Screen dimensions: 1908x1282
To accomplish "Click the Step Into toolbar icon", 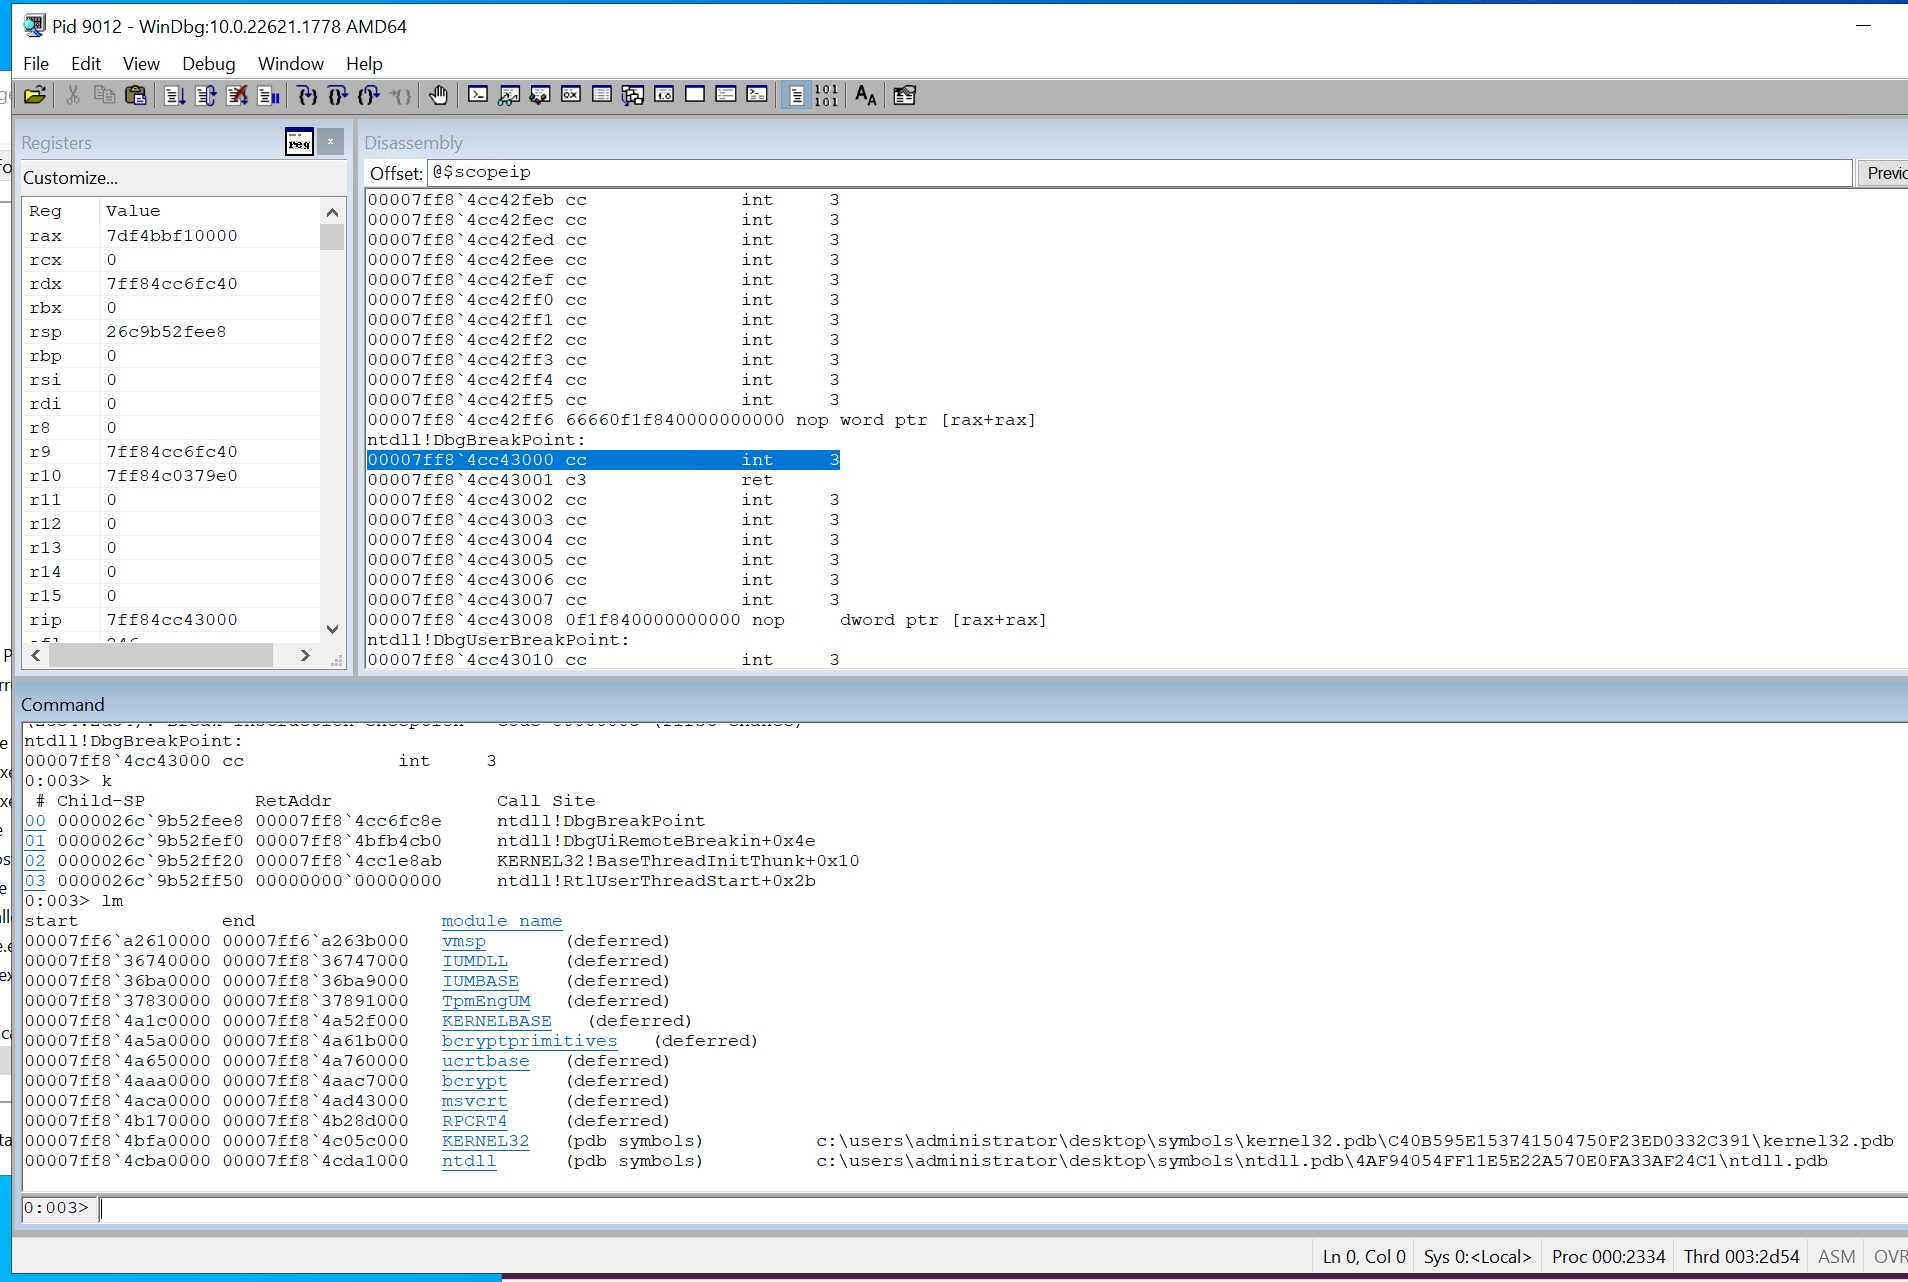I will pyautogui.click(x=307, y=95).
